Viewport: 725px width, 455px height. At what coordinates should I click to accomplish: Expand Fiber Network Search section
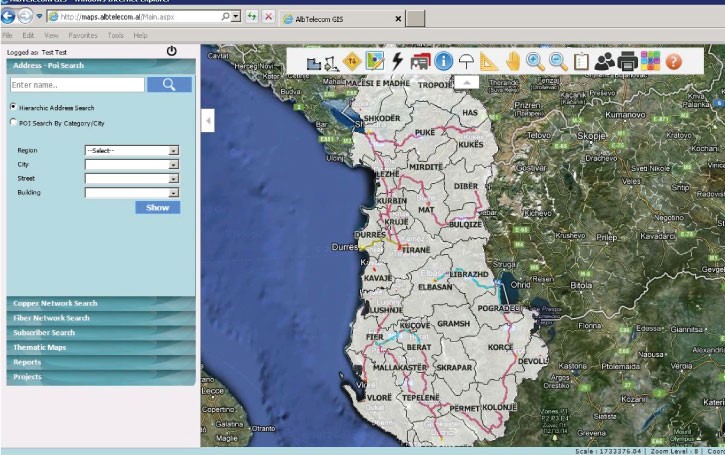coord(101,318)
